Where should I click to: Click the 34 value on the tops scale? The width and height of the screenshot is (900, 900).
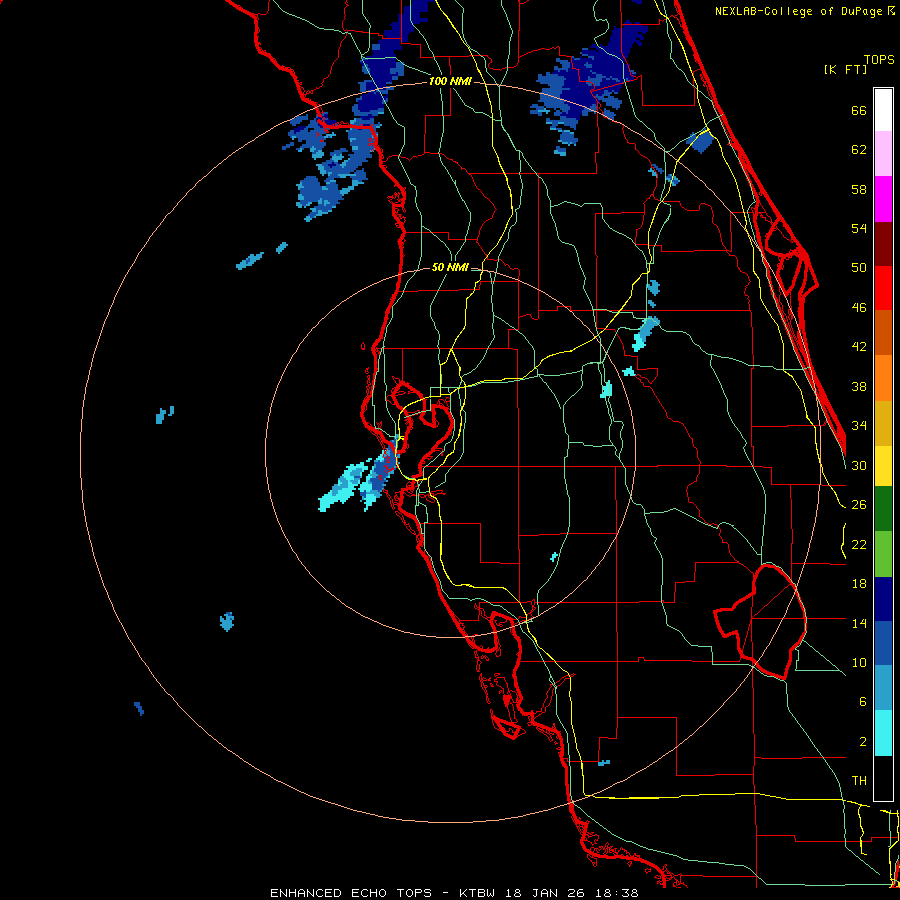coord(859,426)
